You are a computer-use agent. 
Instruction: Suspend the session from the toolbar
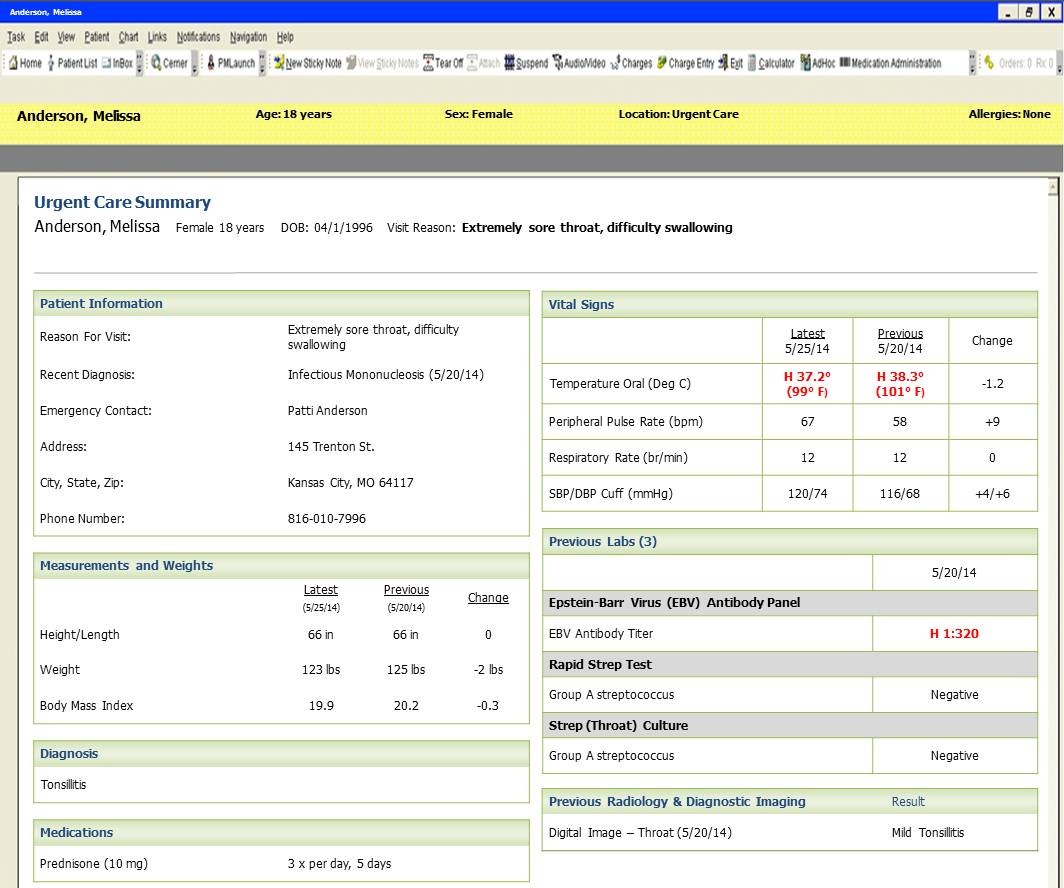[526, 63]
